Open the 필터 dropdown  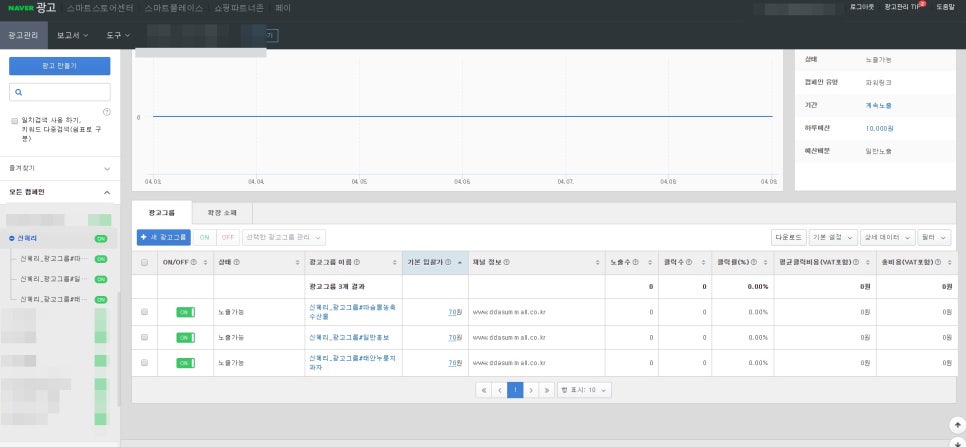point(934,237)
